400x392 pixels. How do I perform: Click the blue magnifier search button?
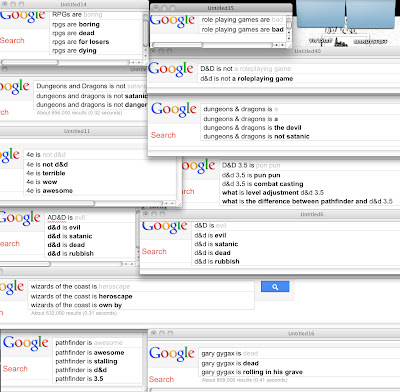[275, 287]
